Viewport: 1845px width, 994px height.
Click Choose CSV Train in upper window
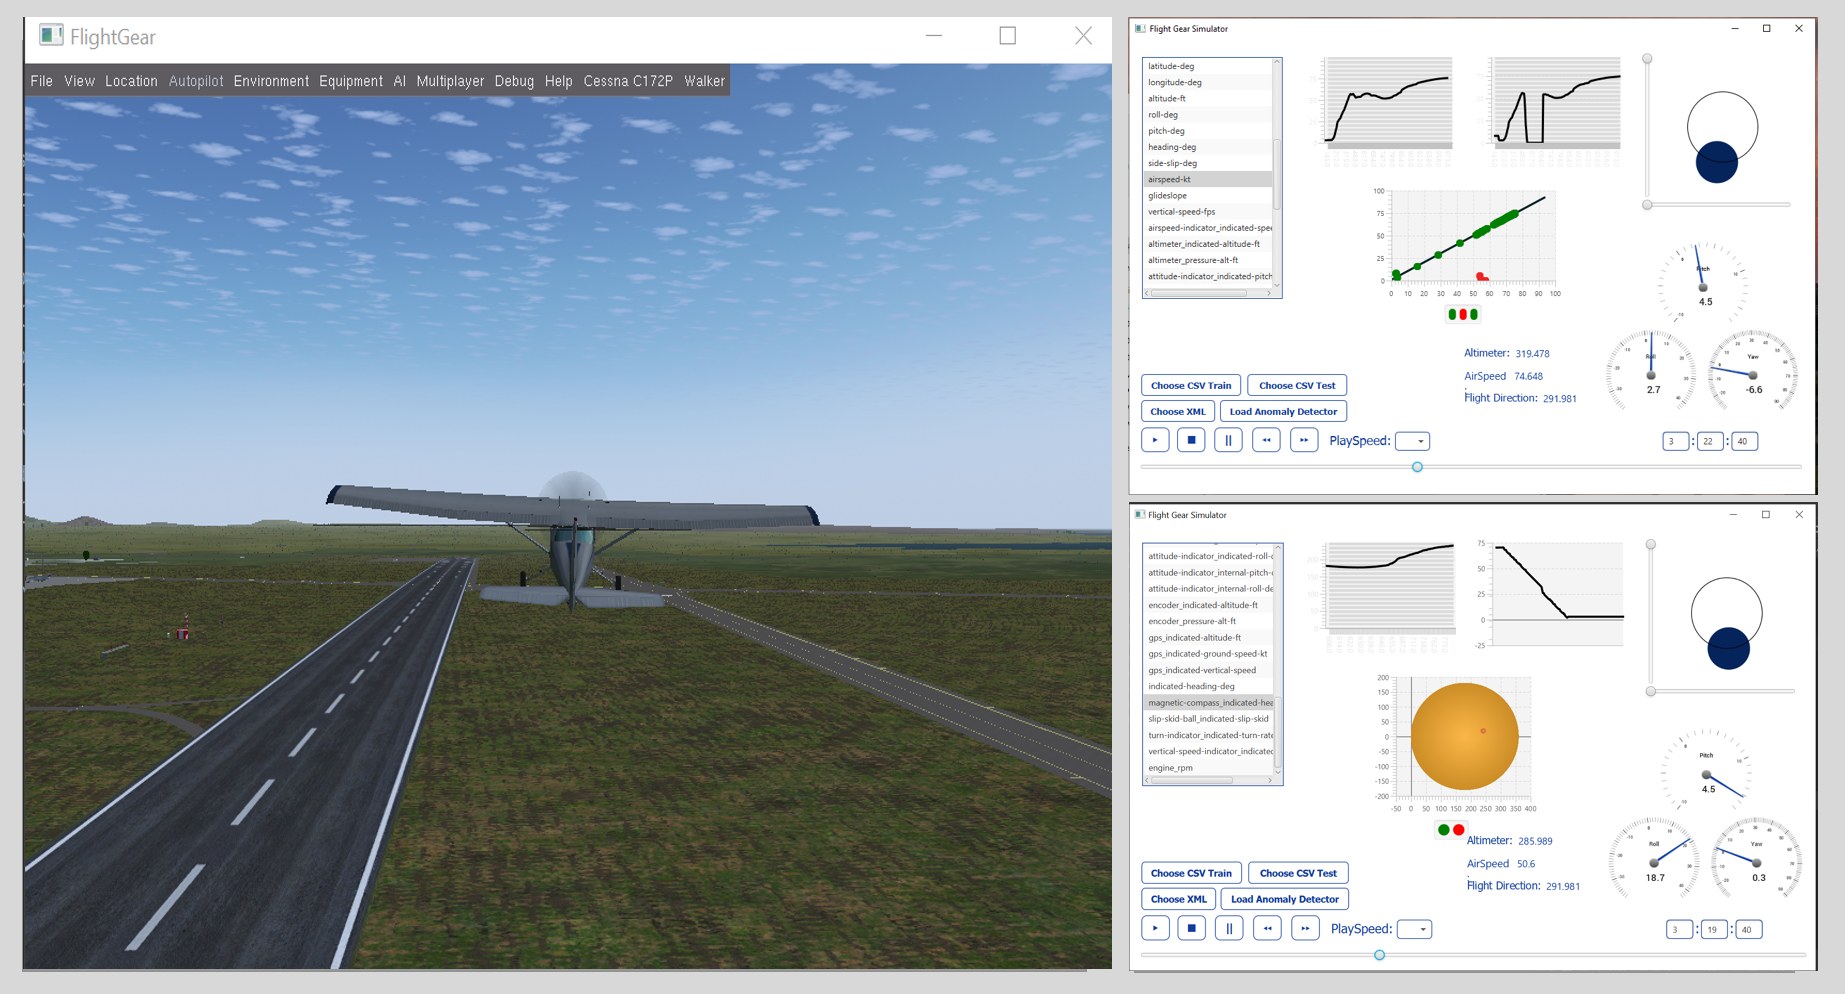1191,385
